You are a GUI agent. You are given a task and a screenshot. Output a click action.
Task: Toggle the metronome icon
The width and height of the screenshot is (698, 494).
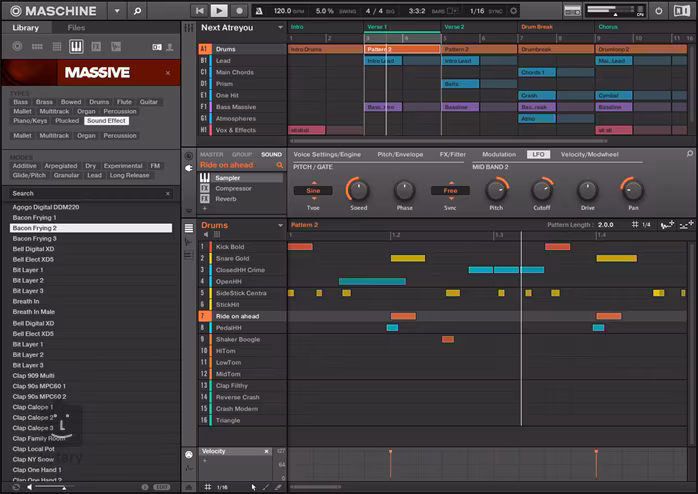[259, 11]
